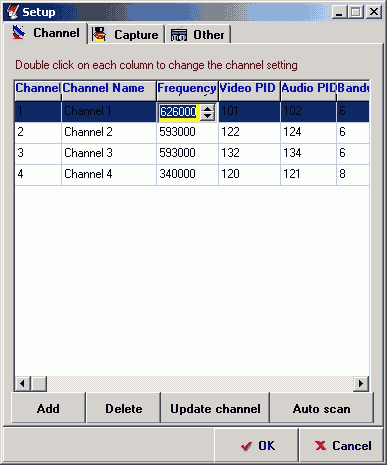Click the Other tab settings icon
The height and width of the screenshot is (465, 387).
[179, 35]
